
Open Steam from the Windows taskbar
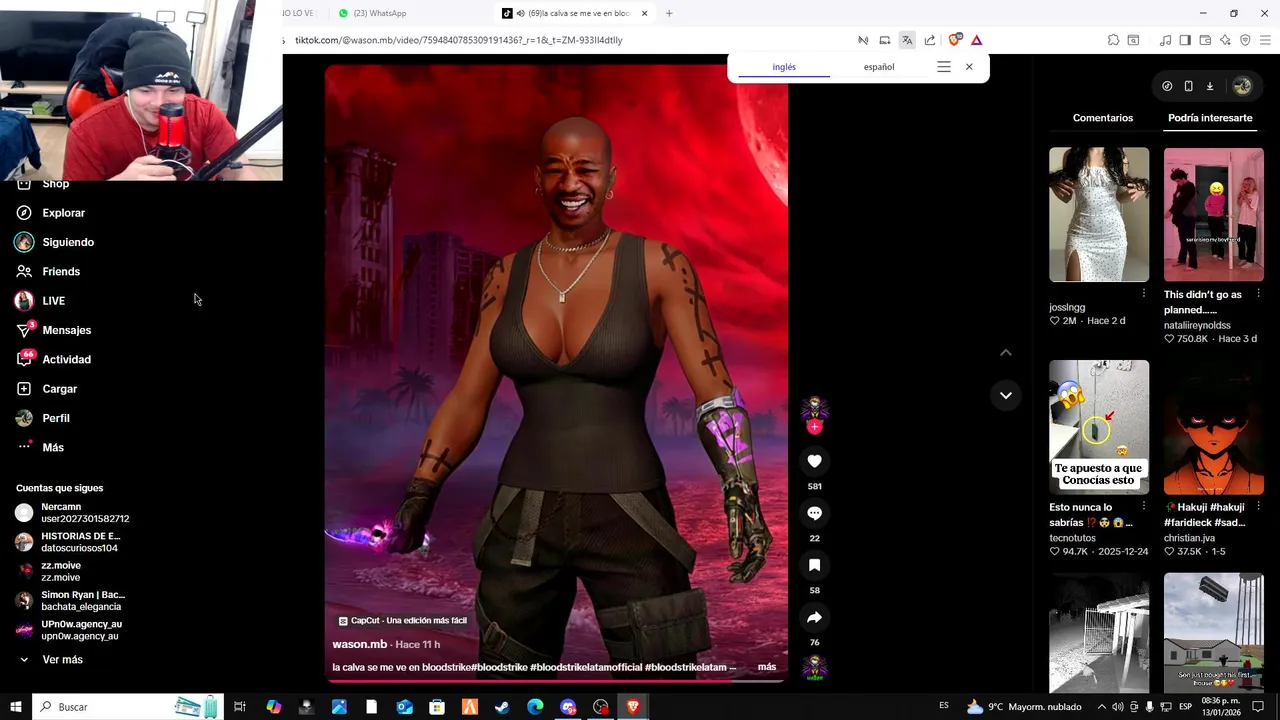point(502,707)
